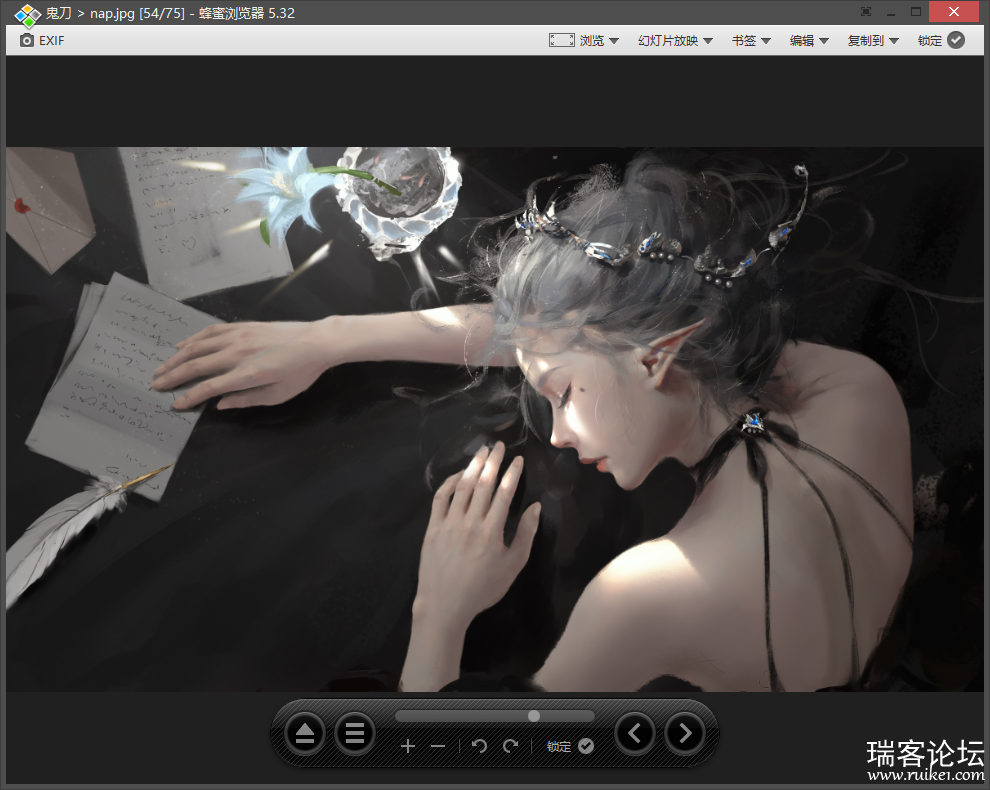Maximize the Honeyview window
990x790 pixels.
point(916,12)
